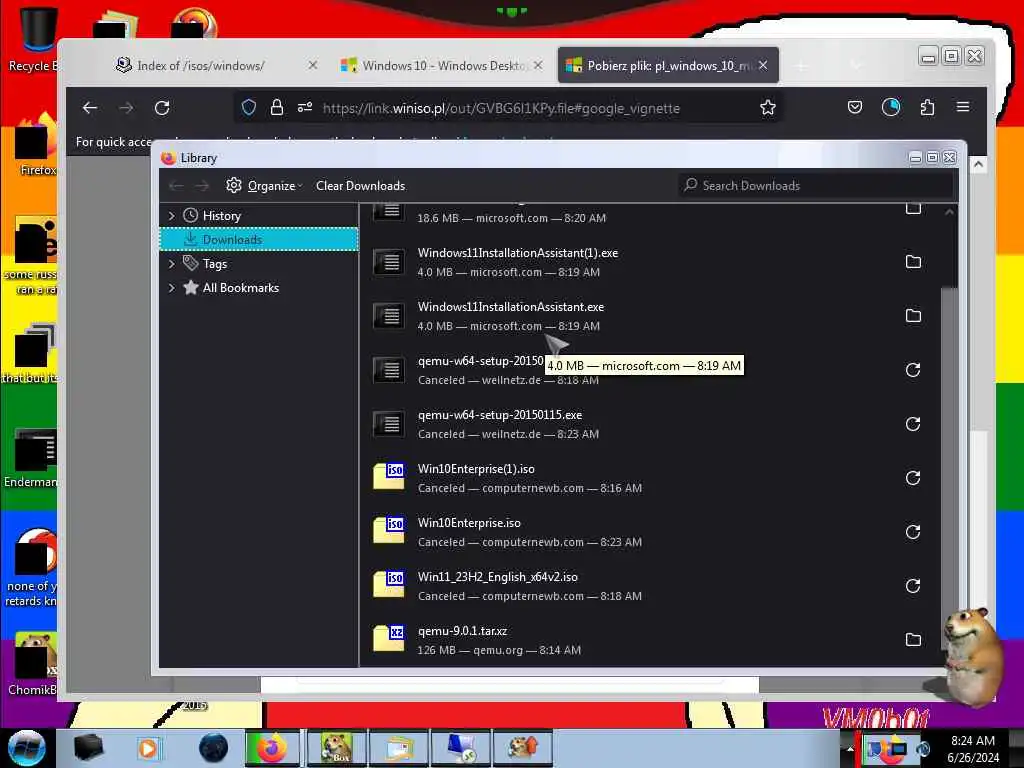The image size is (1024, 768).
Task: Open Windows Media Player from the taskbar
Action: pyautogui.click(x=148, y=748)
